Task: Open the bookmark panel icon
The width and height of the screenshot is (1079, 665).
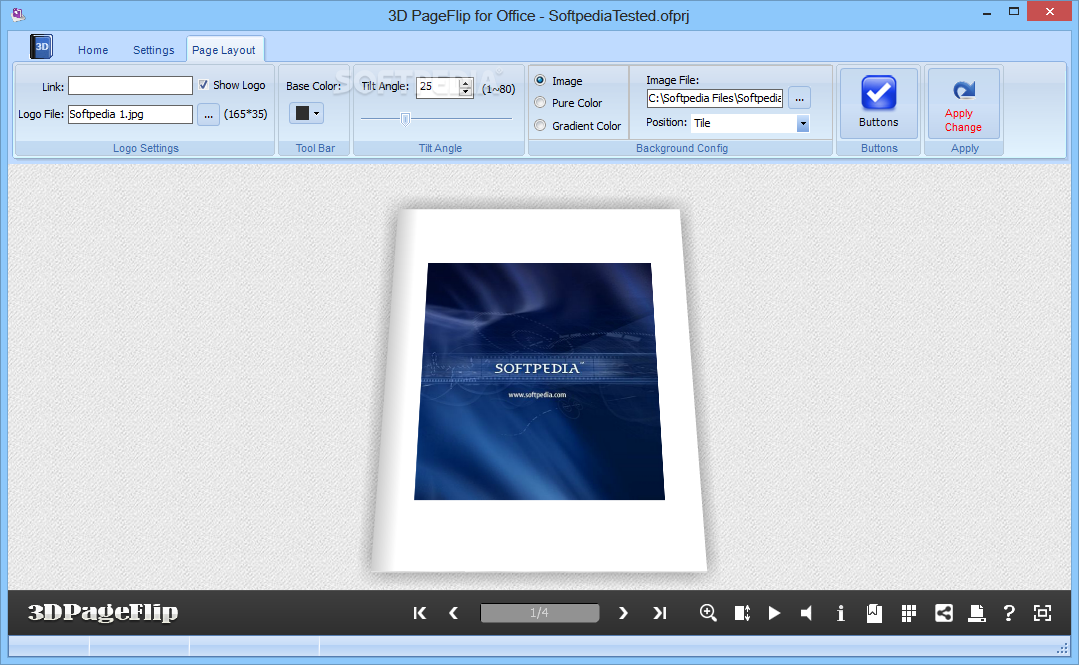Action: tap(874, 613)
